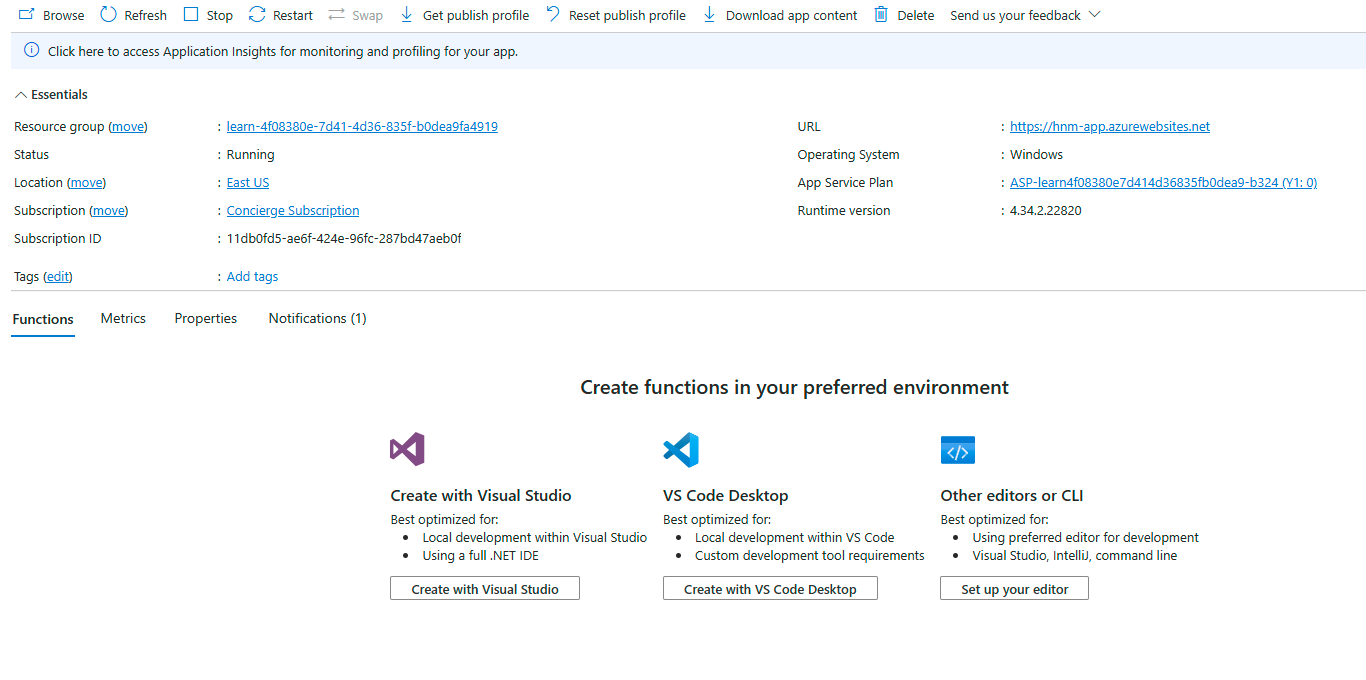Click Create with Visual Studio button
1366x680 pixels.
tap(485, 589)
